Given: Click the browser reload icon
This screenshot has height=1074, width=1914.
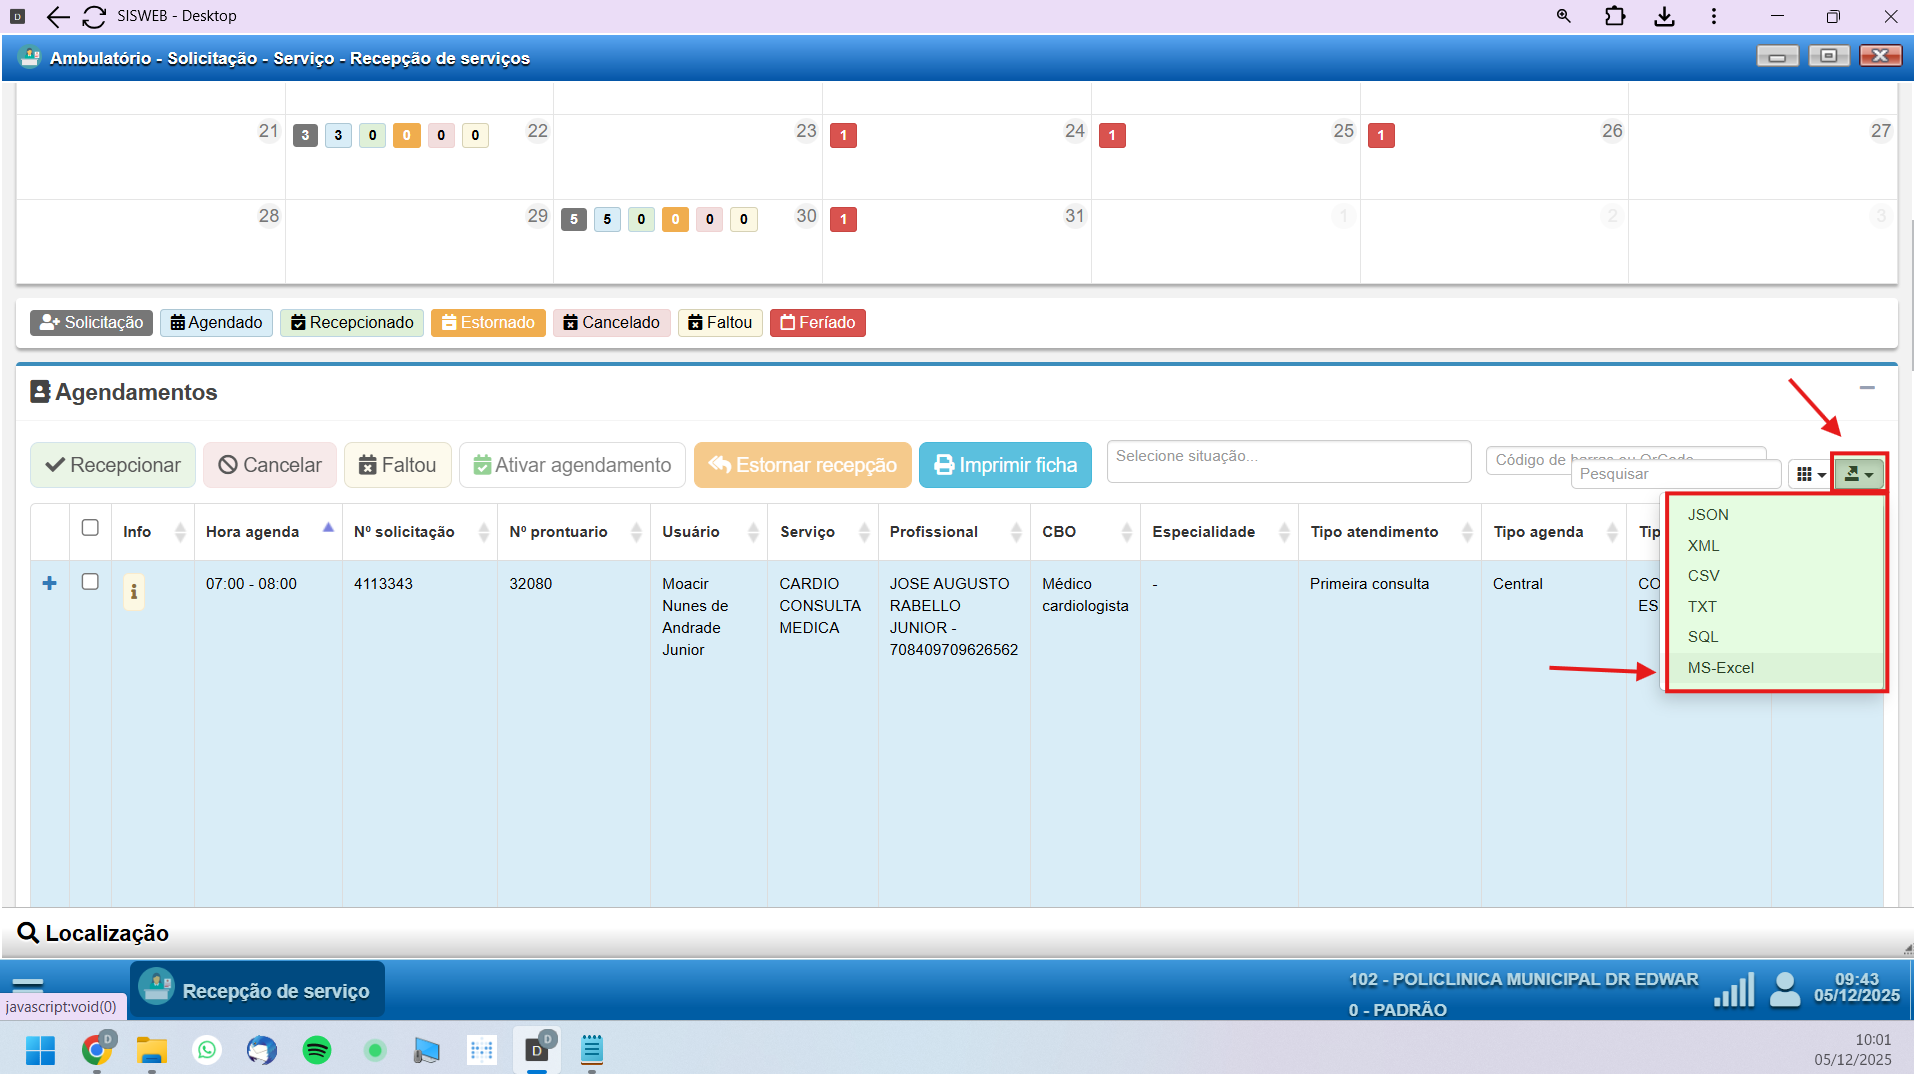Looking at the screenshot, I should pyautogui.click(x=94, y=16).
